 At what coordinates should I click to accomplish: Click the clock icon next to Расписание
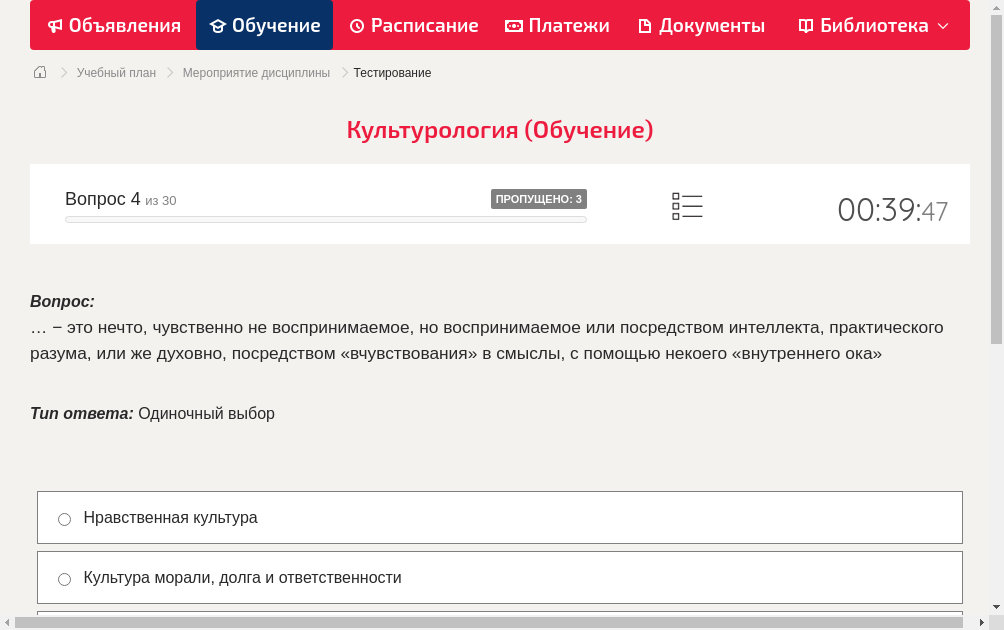(x=356, y=25)
